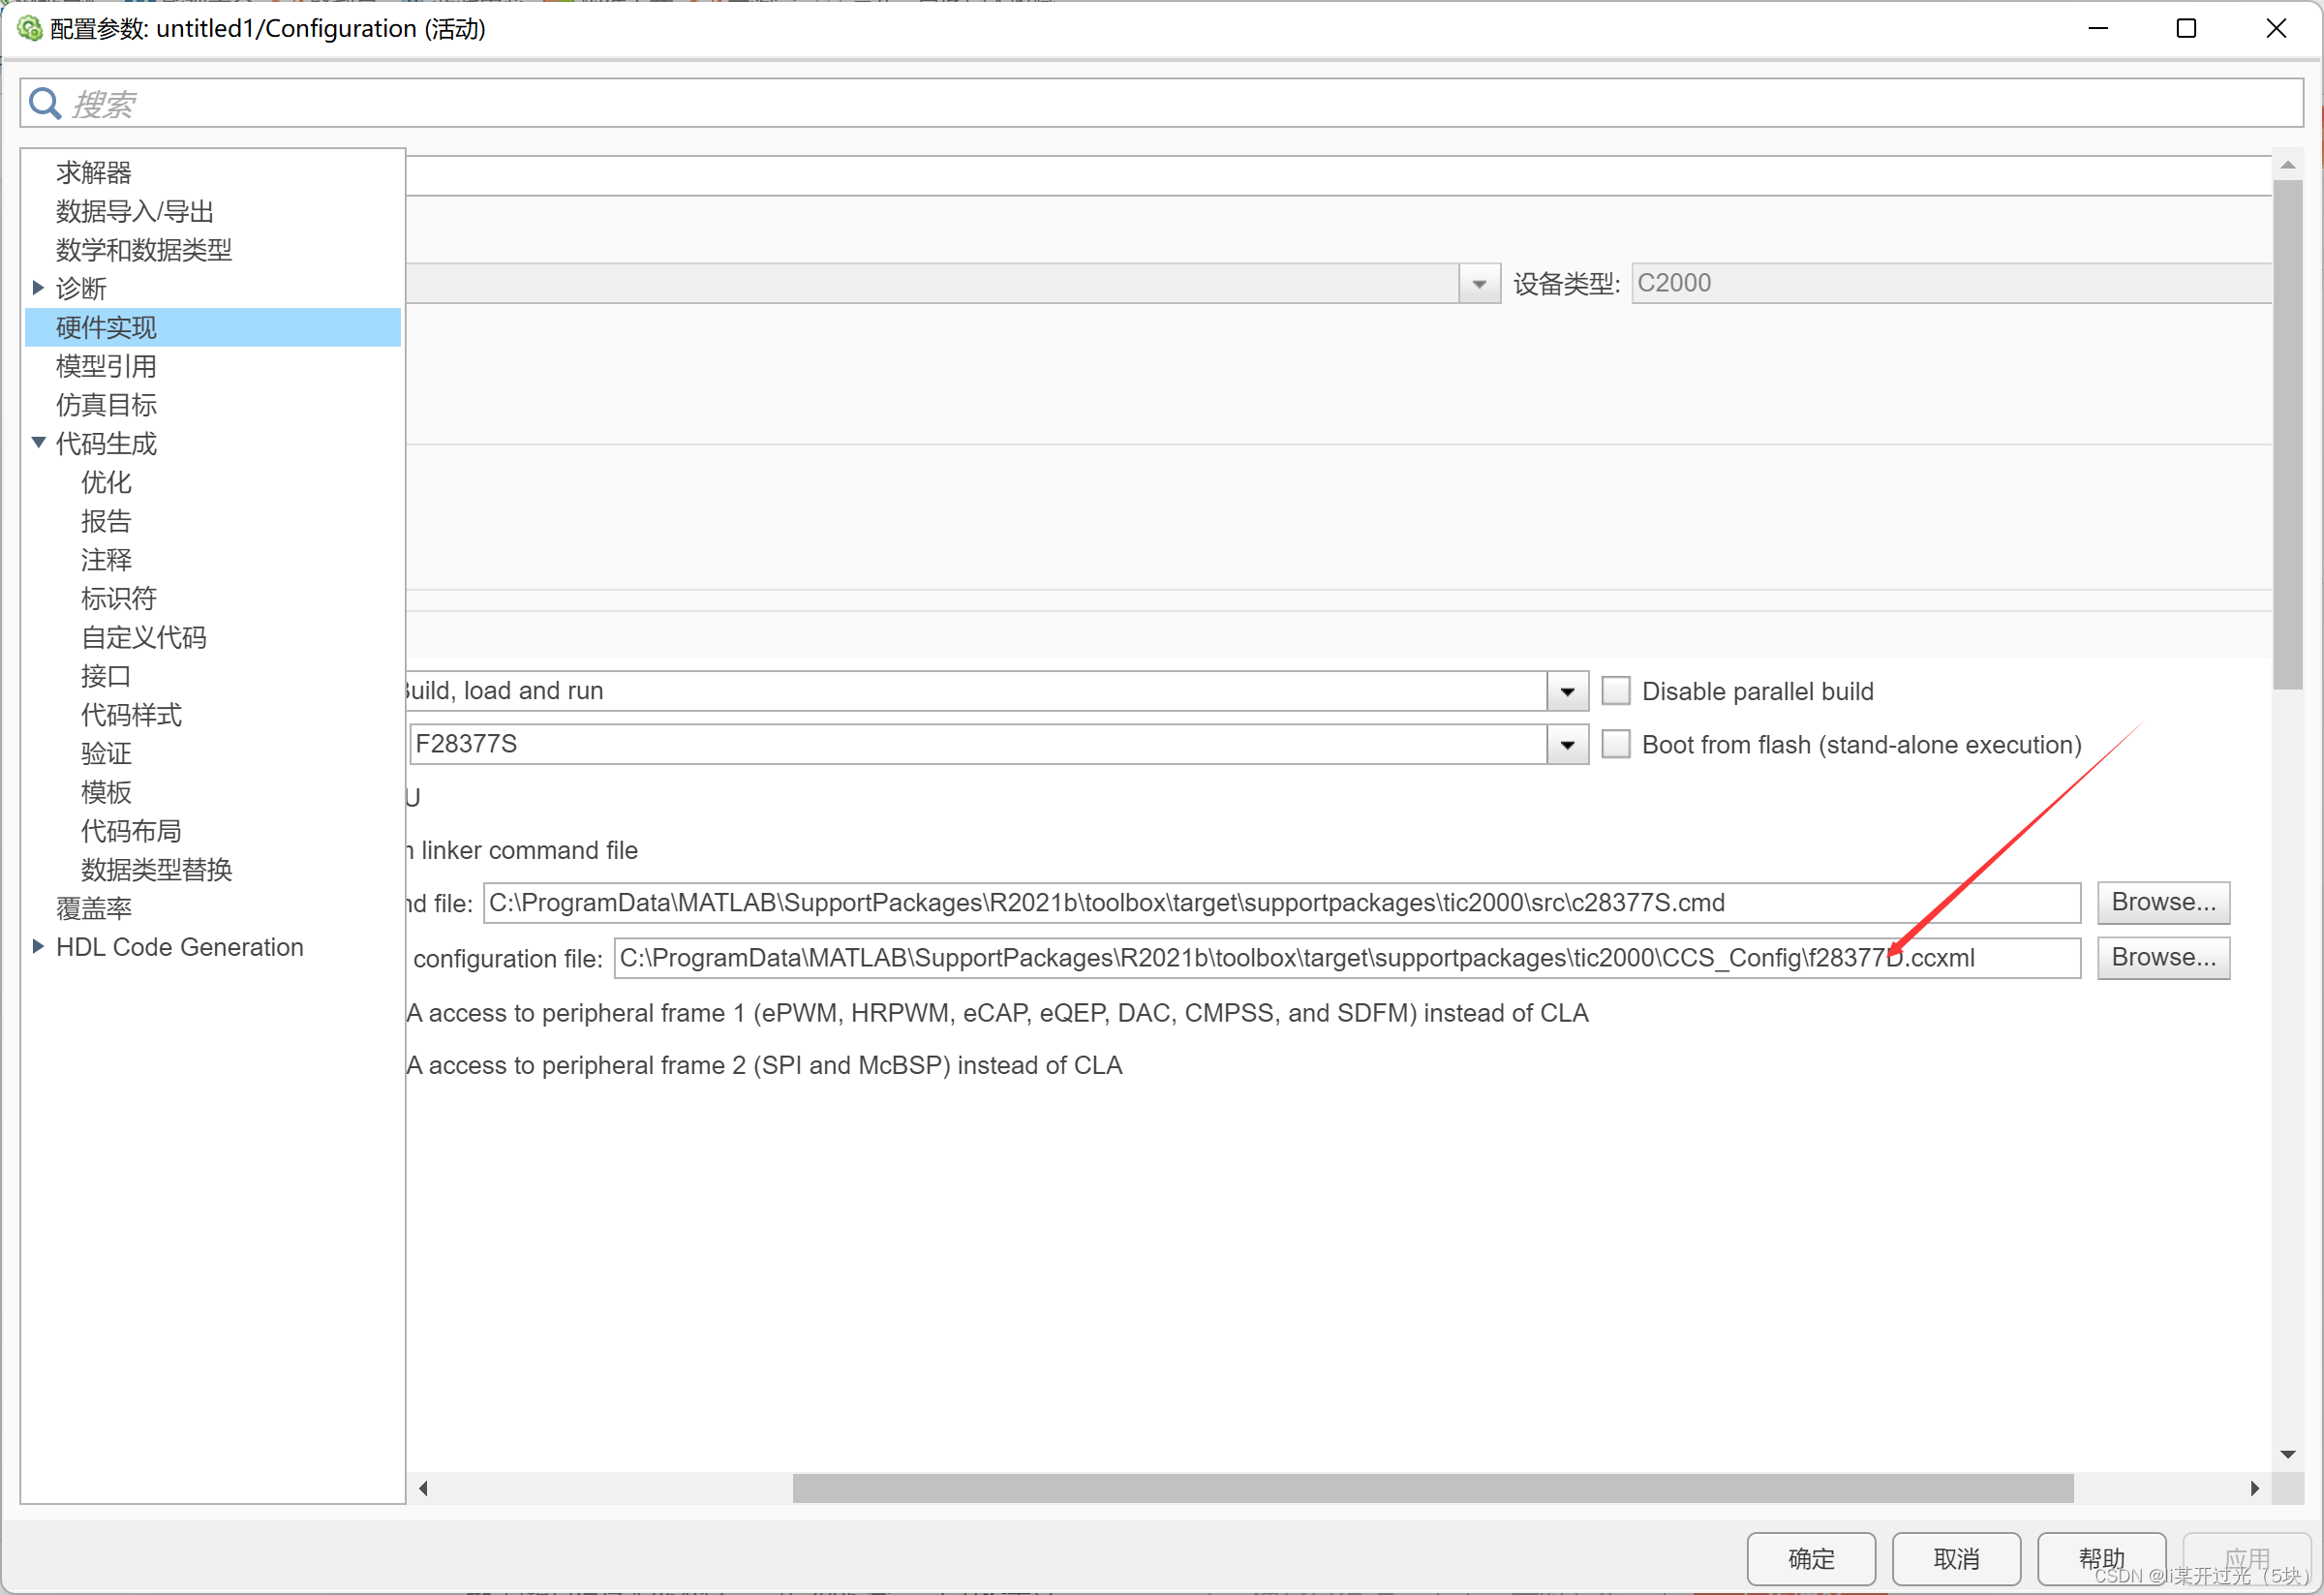
Task: Open the 优化 settings page
Action: coord(106,482)
